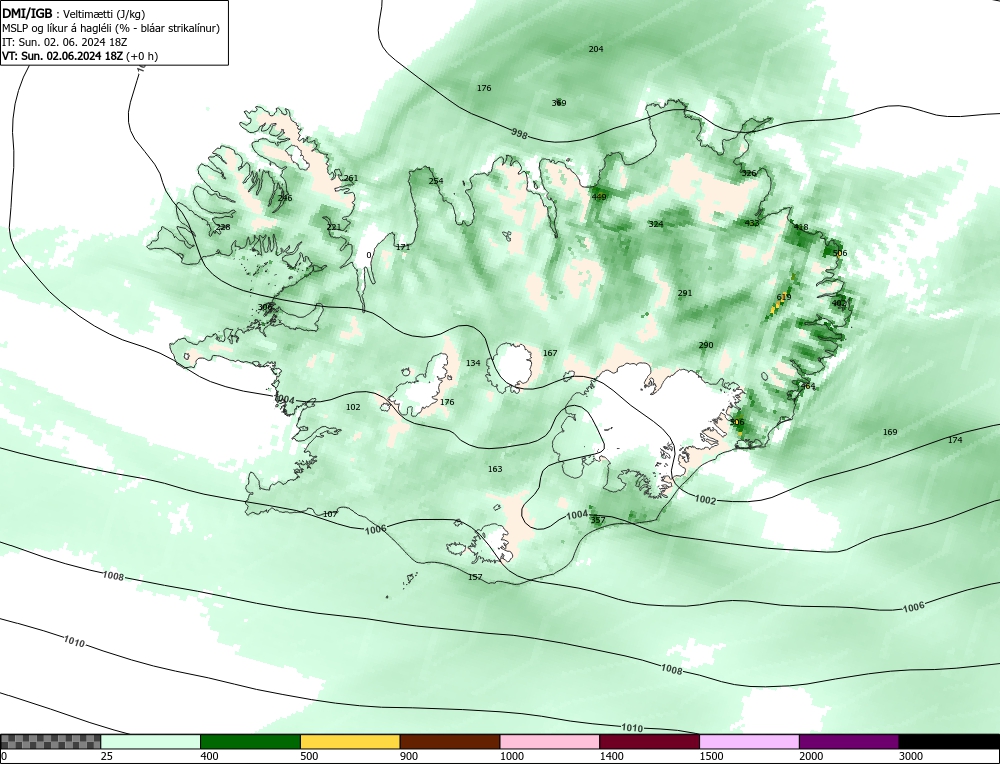Click the map value '171'

point(403,247)
